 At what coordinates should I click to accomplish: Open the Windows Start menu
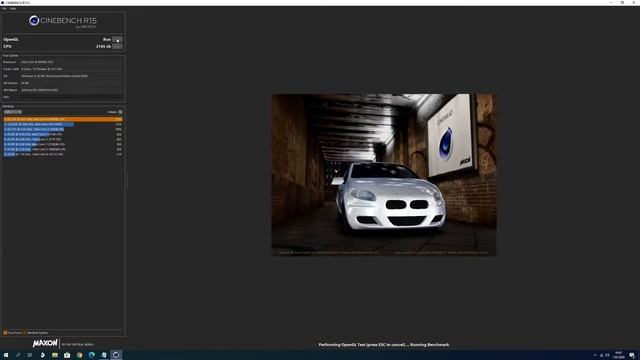click(x=6, y=355)
